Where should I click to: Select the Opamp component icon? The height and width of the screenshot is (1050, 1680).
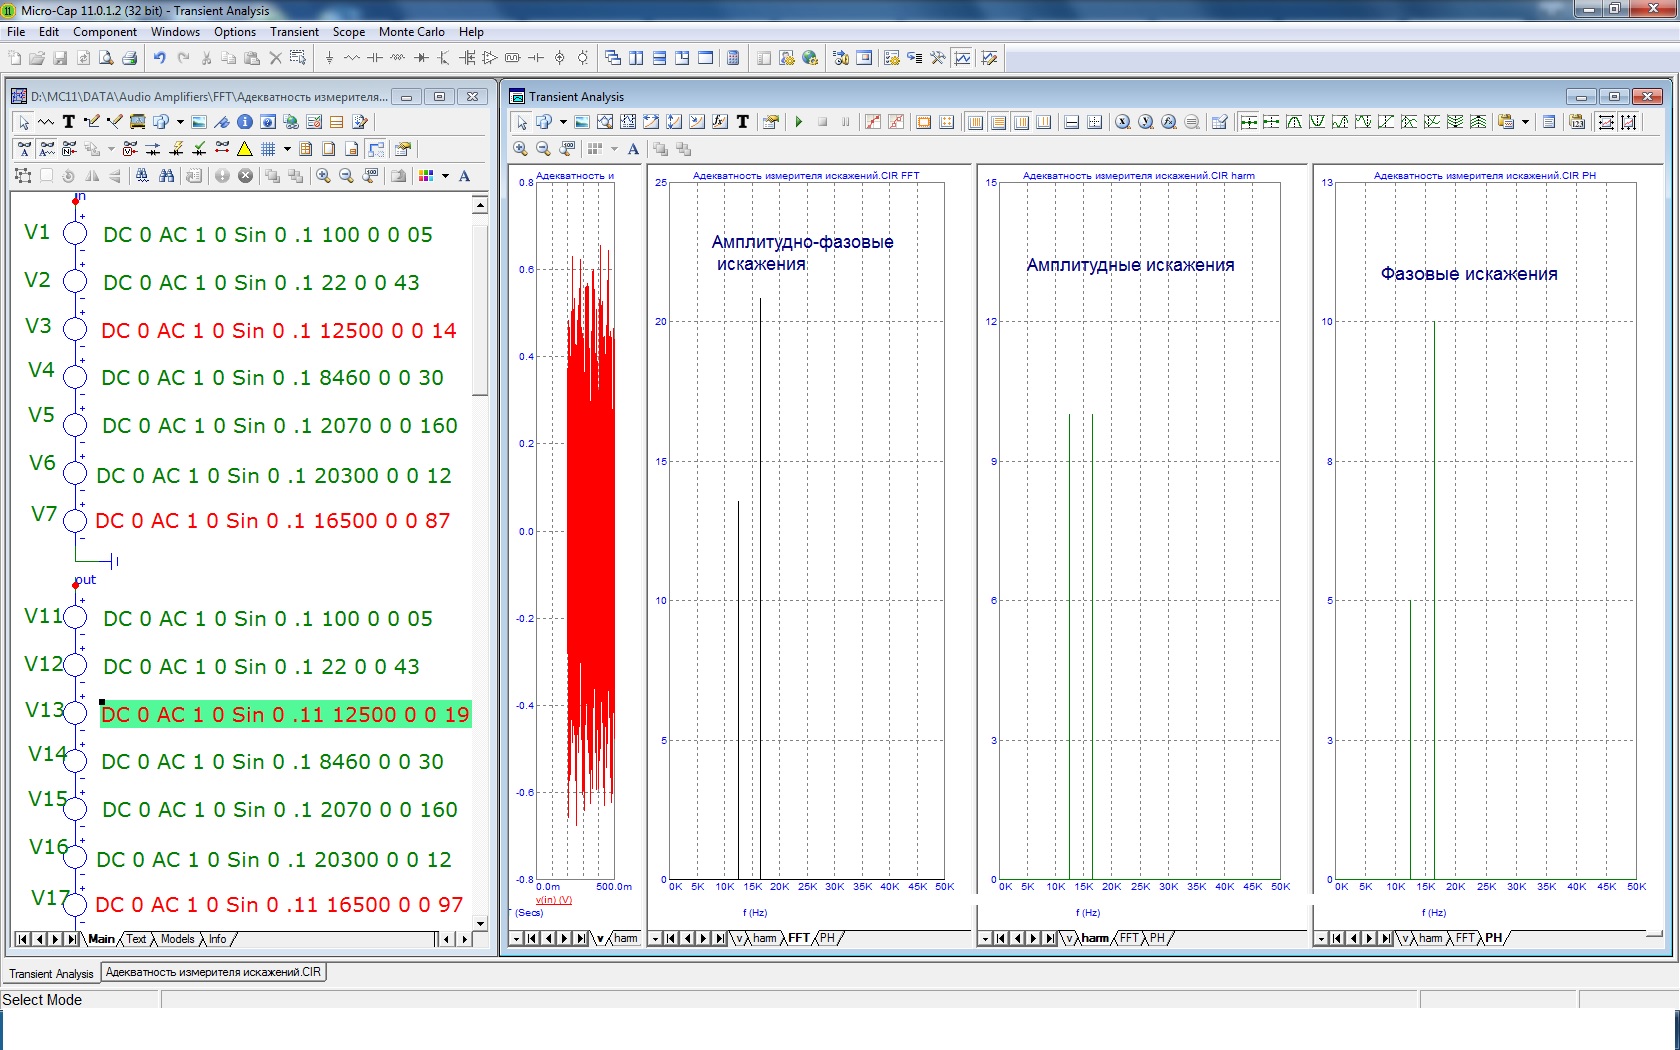coord(490,58)
